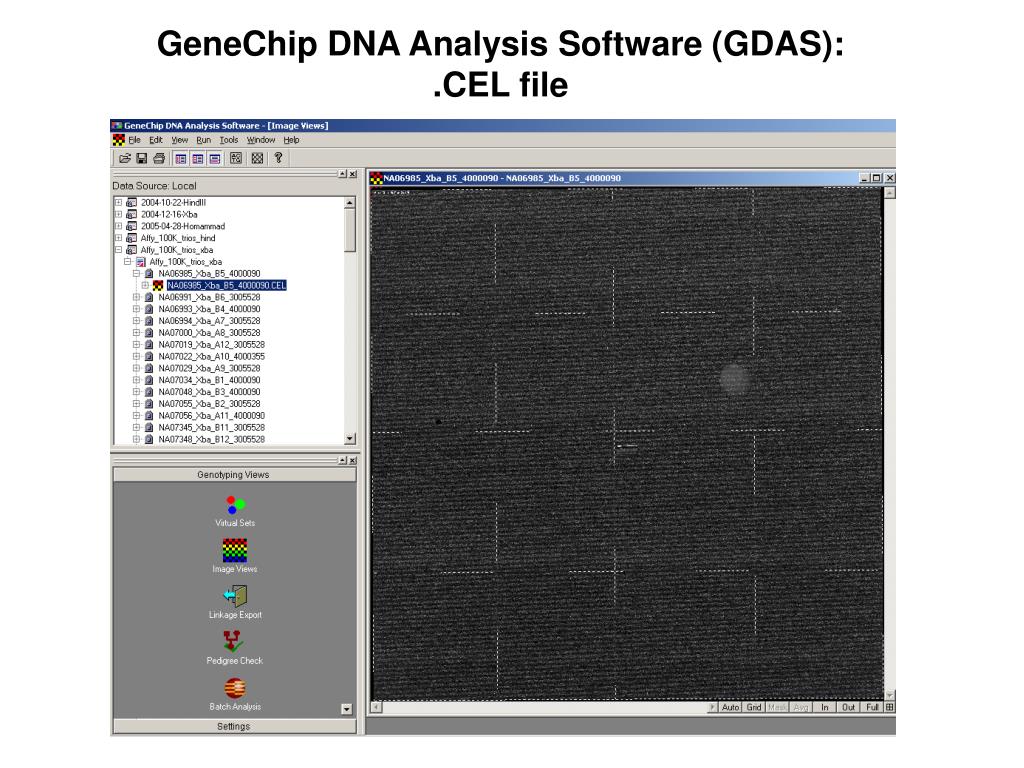Click the question mark help icon
The height and width of the screenshot is (768, 1024).
(278, 158)
